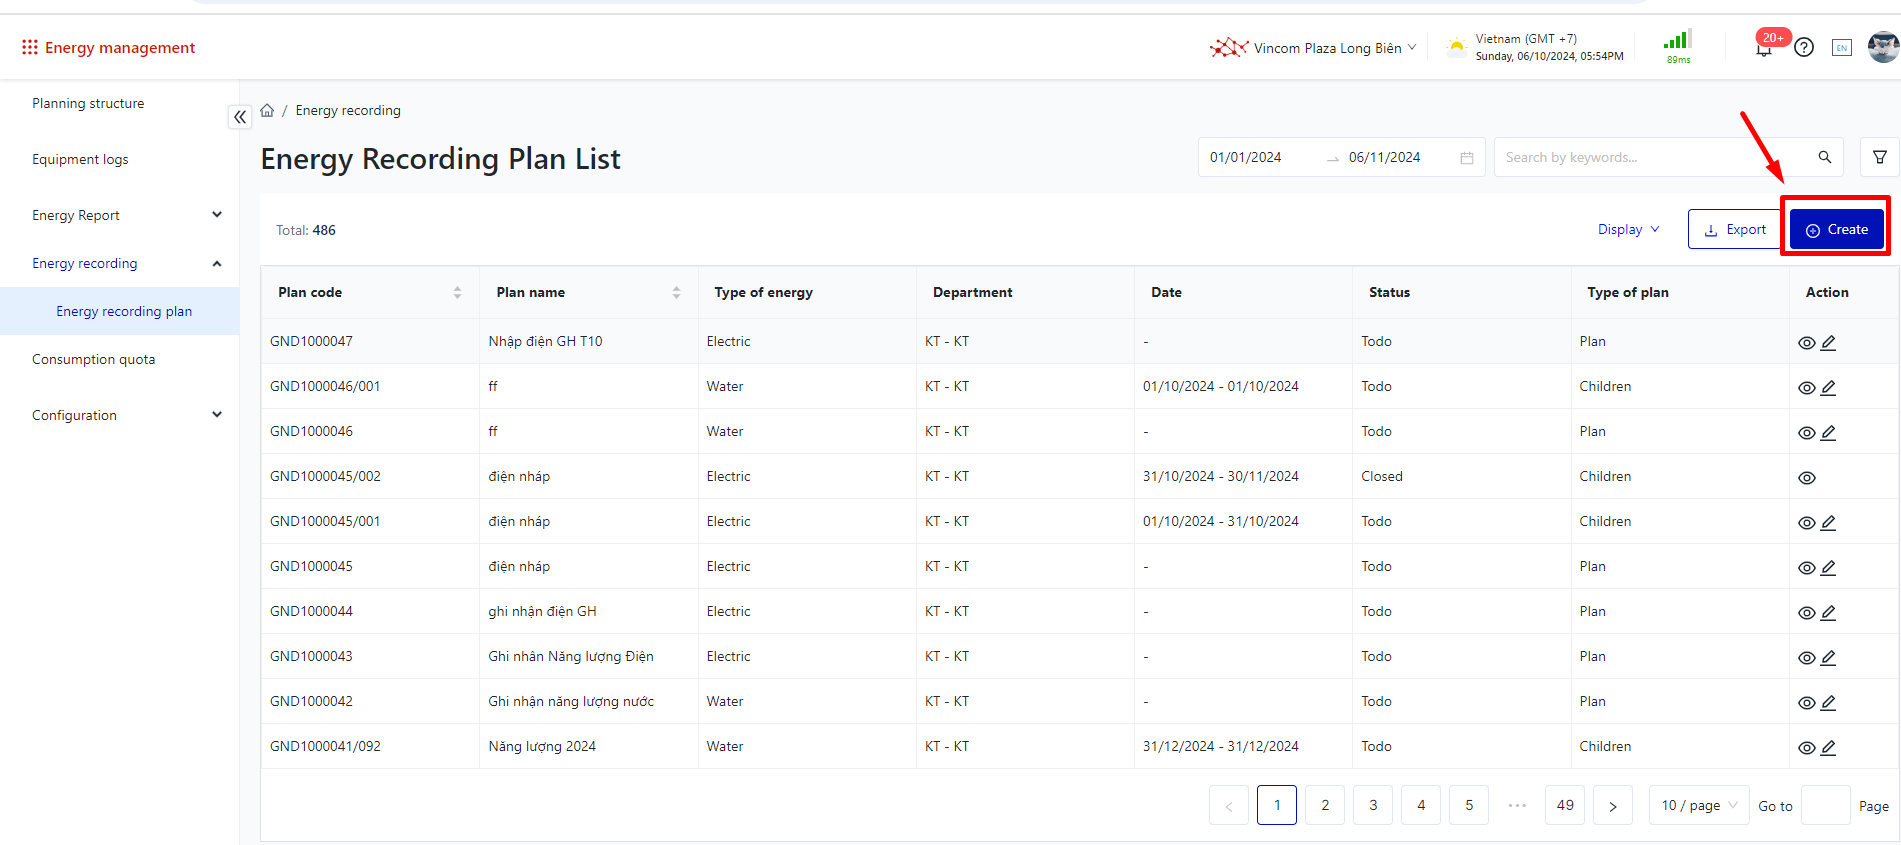1901x845 pixels.
Task: Click the help question mark icon
Action: (1803, 47)
